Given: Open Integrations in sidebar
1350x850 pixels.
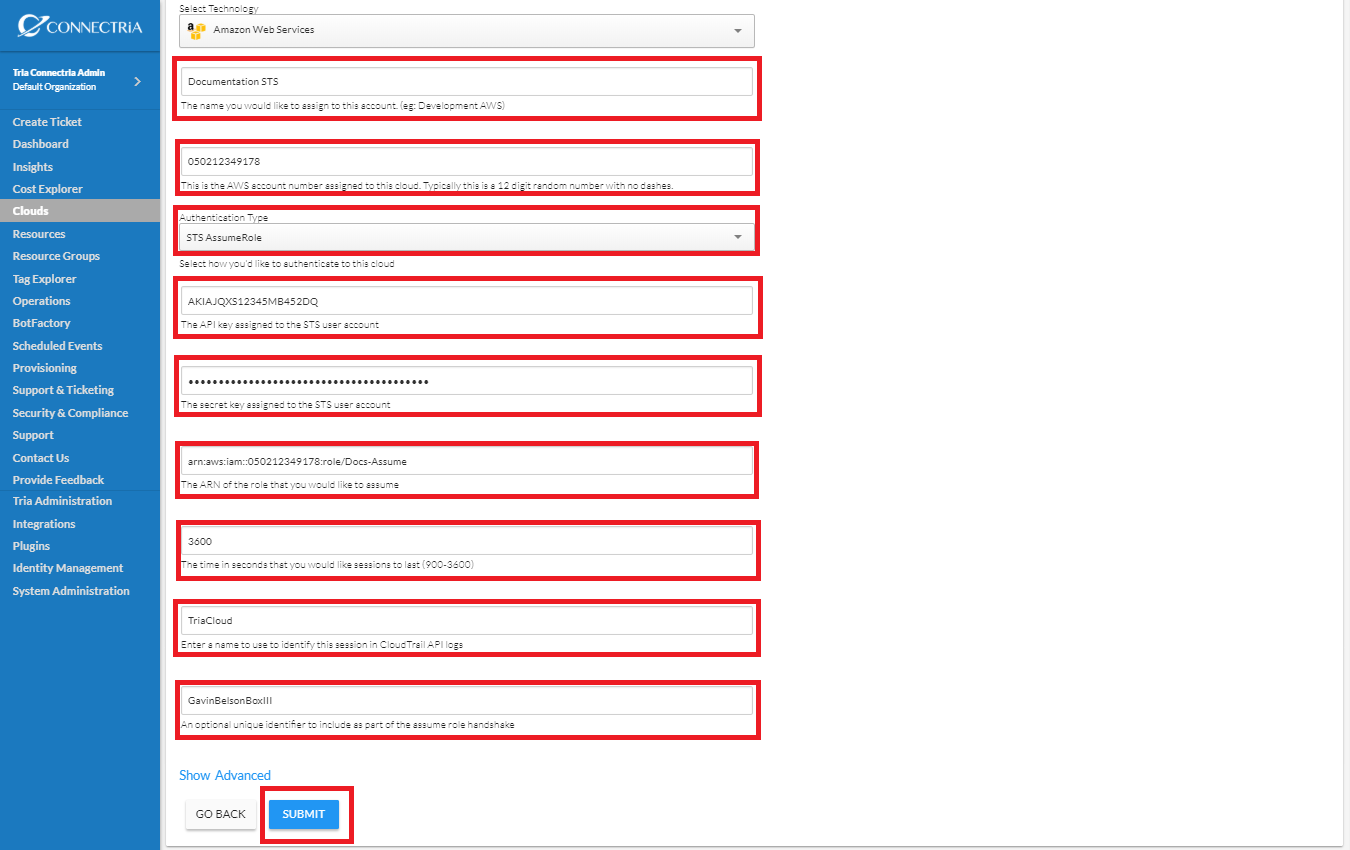Looking at the screenshot, I should [x=43, y=524].
